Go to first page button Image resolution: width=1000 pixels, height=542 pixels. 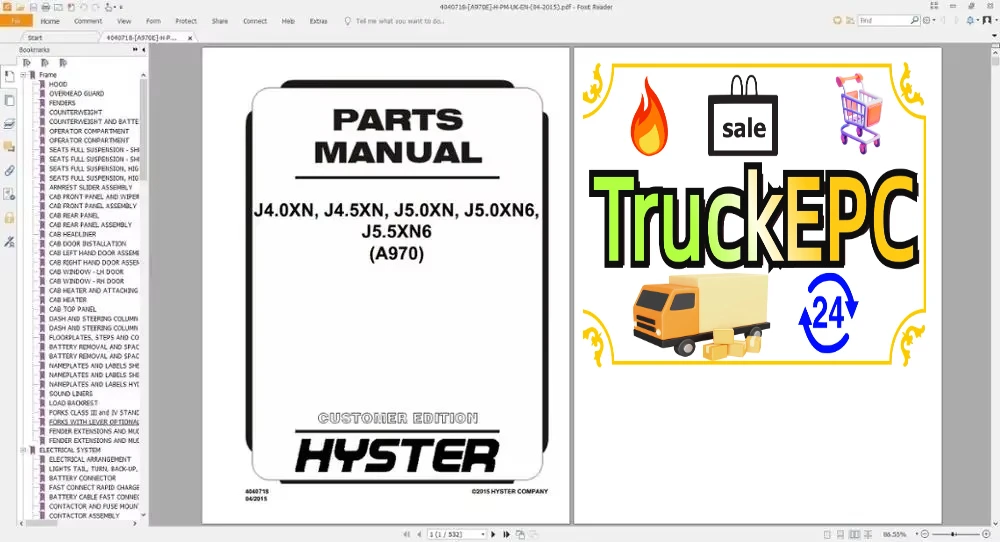click(x=406, y=534)
